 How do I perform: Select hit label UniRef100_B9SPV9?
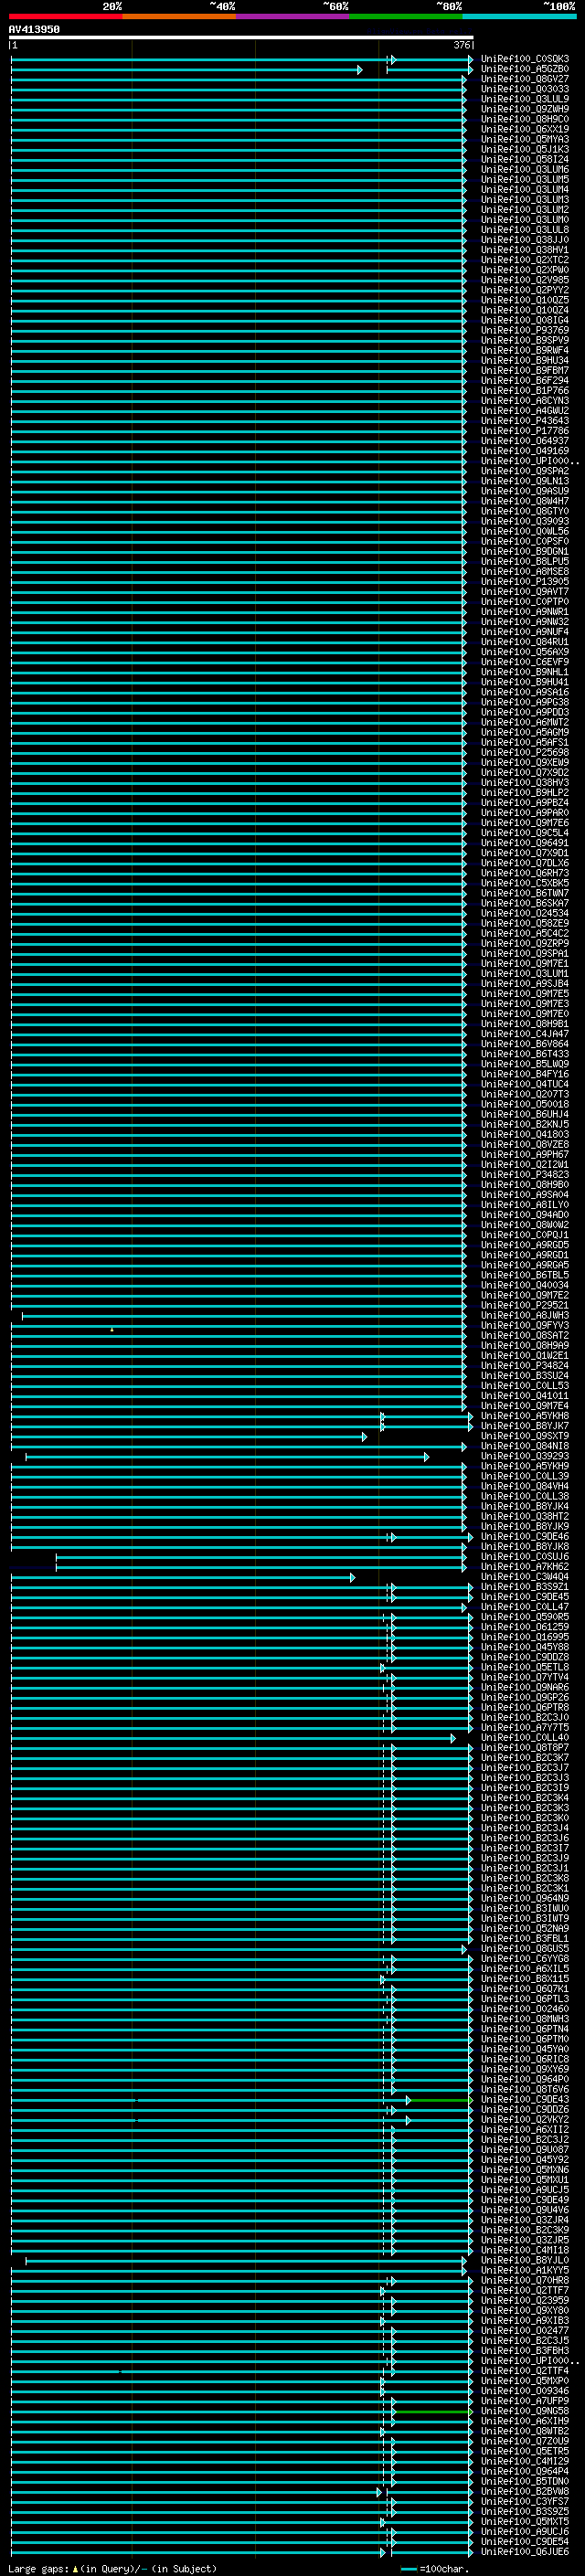525,340
